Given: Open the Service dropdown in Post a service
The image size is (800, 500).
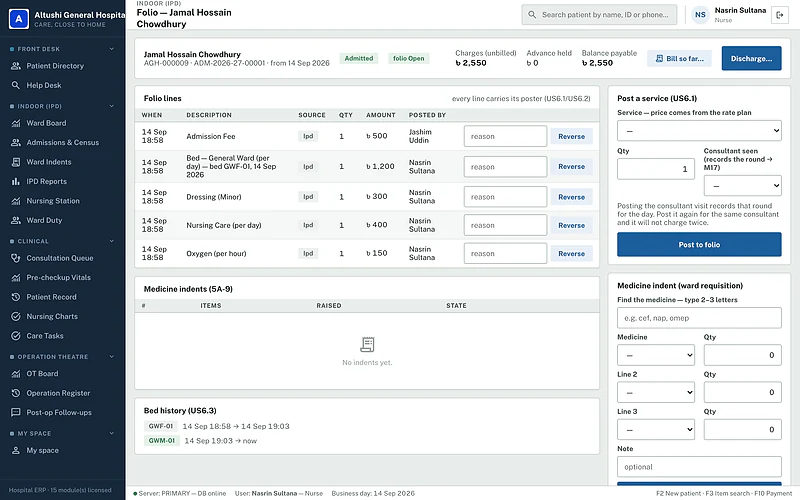Looking at the screenshot, I should pos(699,131).
